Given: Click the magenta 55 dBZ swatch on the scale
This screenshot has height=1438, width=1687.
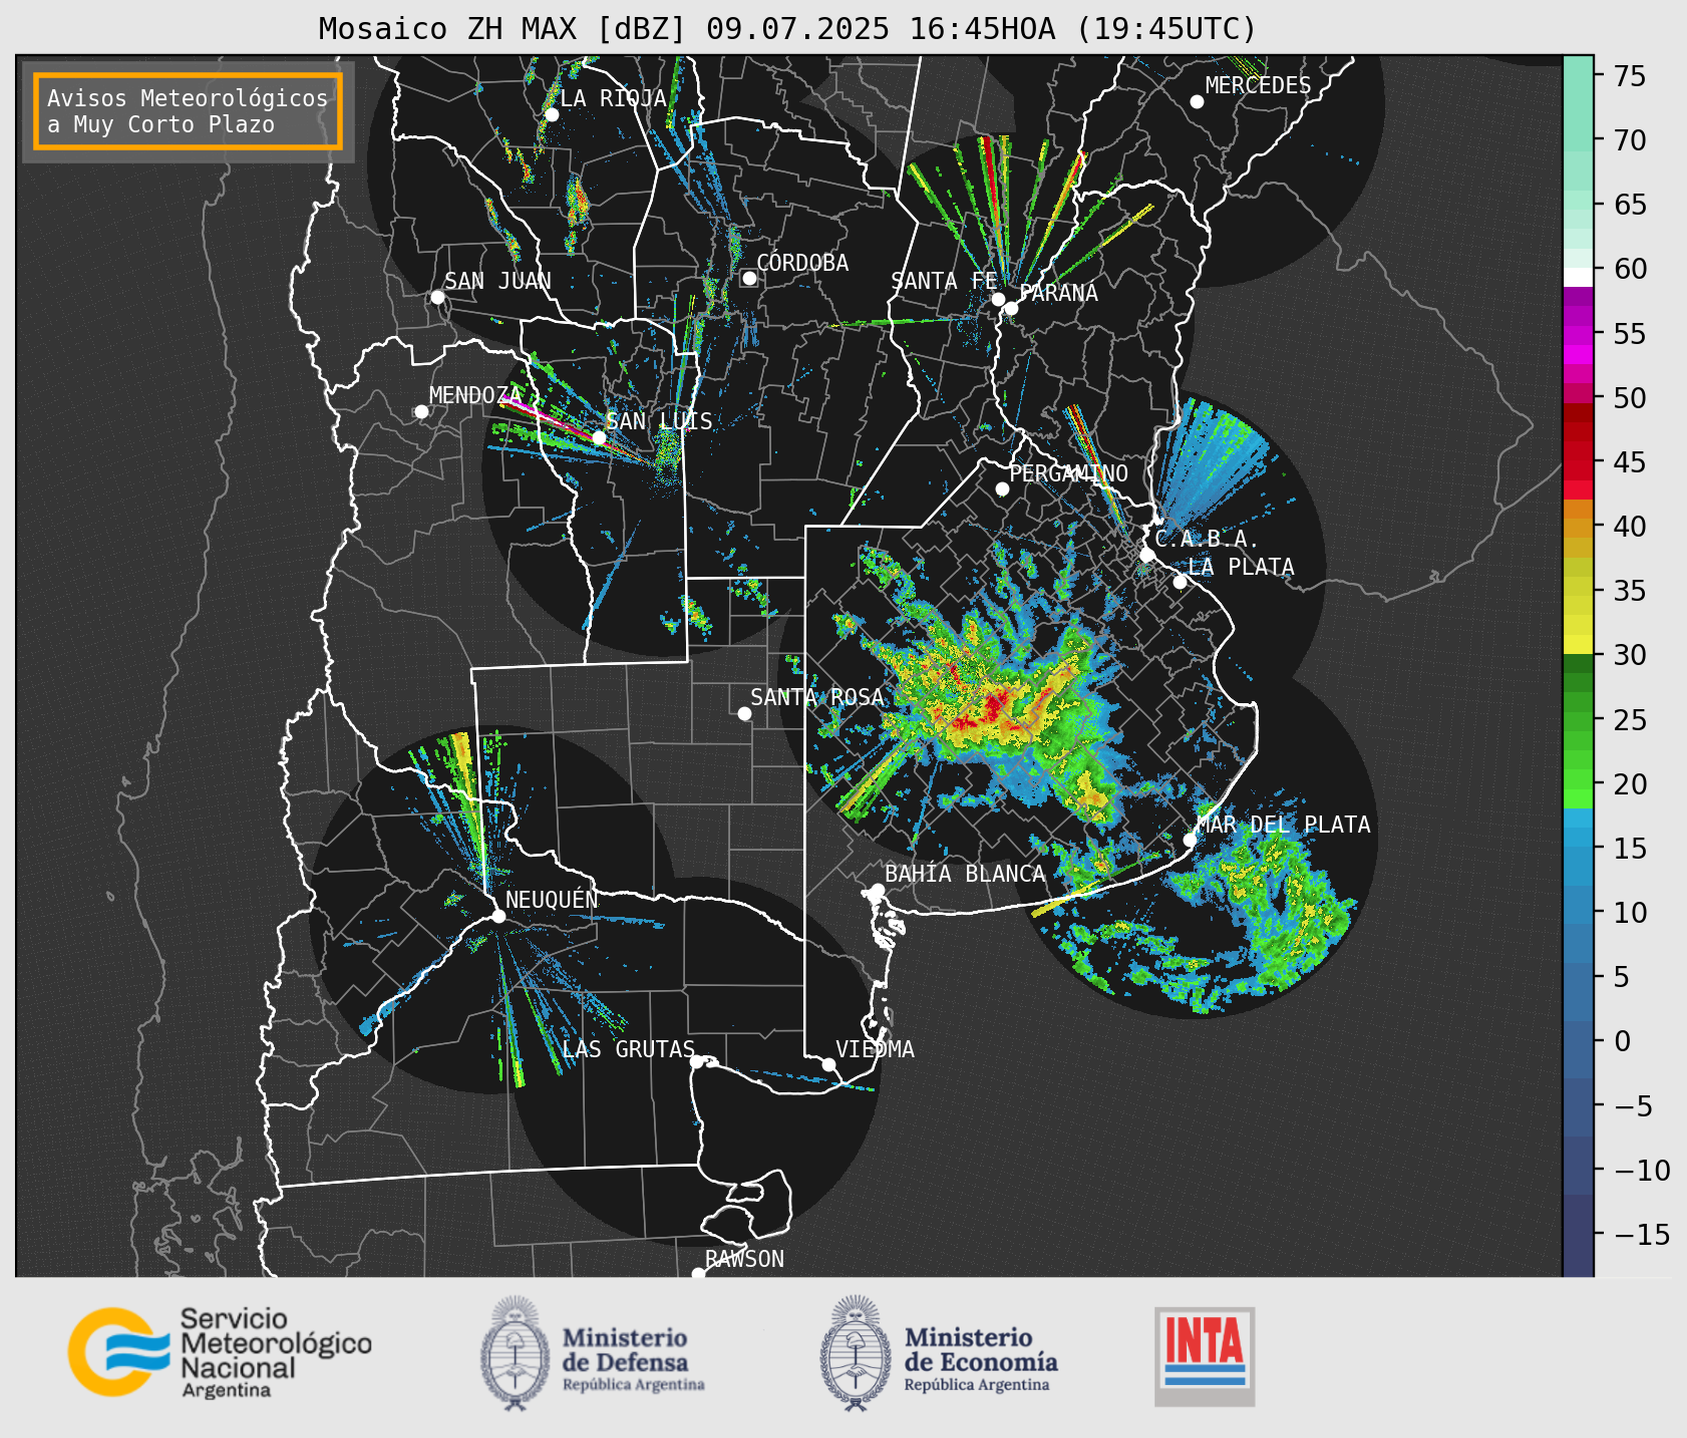Looking at the screenshot, I should [1578, 334].
